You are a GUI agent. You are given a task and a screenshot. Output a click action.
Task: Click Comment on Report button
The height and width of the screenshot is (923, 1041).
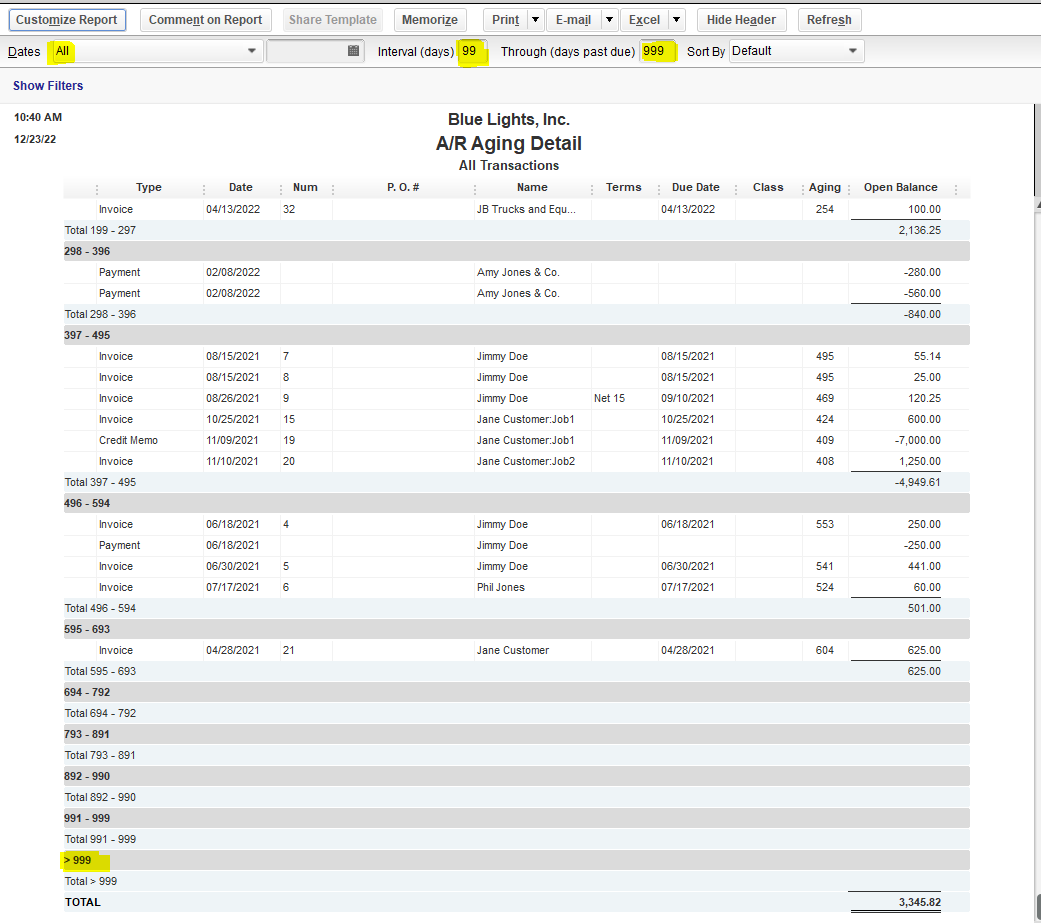coord(205,20)
